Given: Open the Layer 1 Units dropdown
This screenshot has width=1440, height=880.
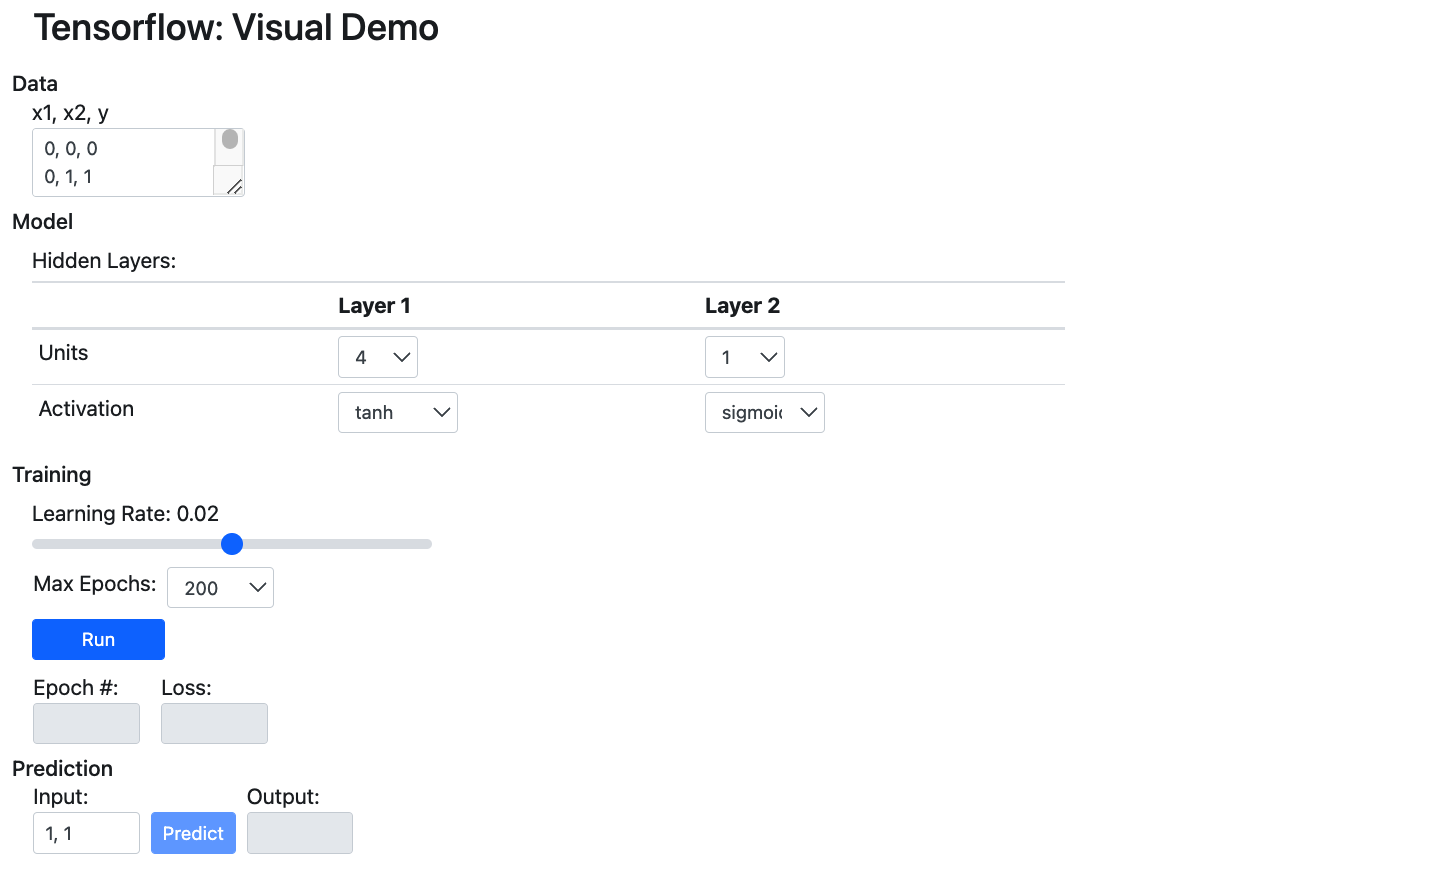Looking at the screenshot, I should (378, 357).
